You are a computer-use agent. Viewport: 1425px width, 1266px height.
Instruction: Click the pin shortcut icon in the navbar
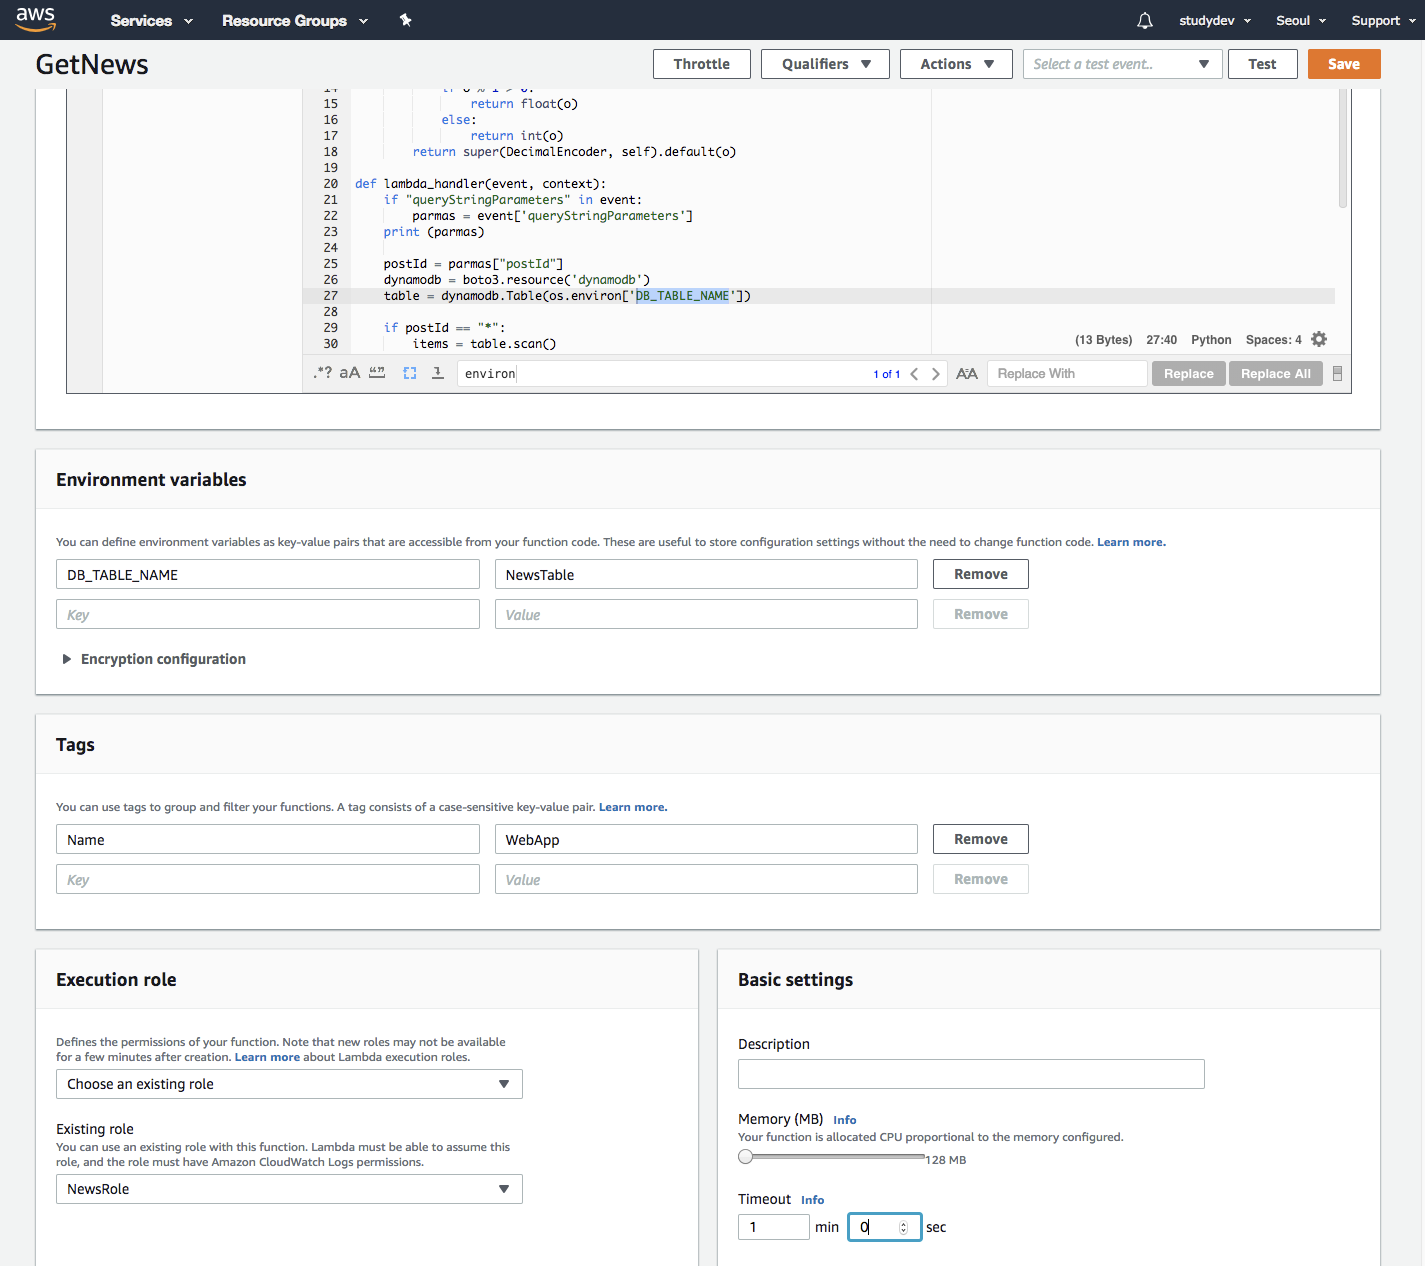coord(405,20)
